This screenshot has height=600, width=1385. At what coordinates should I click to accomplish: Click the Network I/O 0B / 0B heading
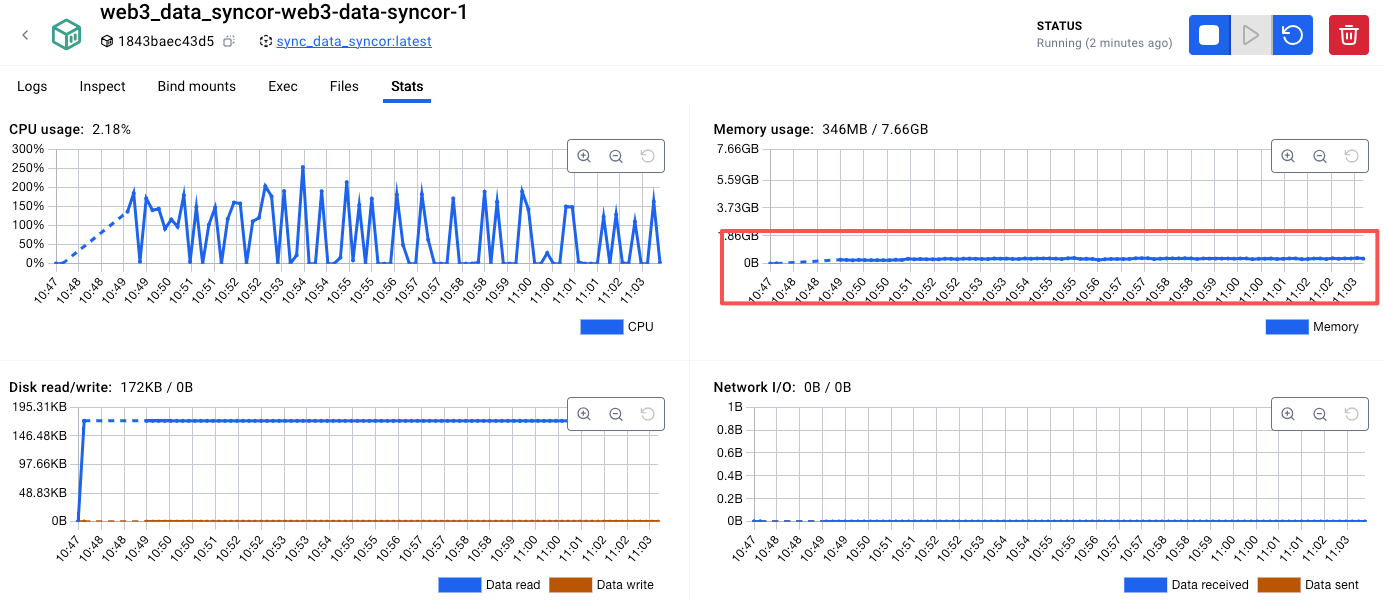(782, 387)
